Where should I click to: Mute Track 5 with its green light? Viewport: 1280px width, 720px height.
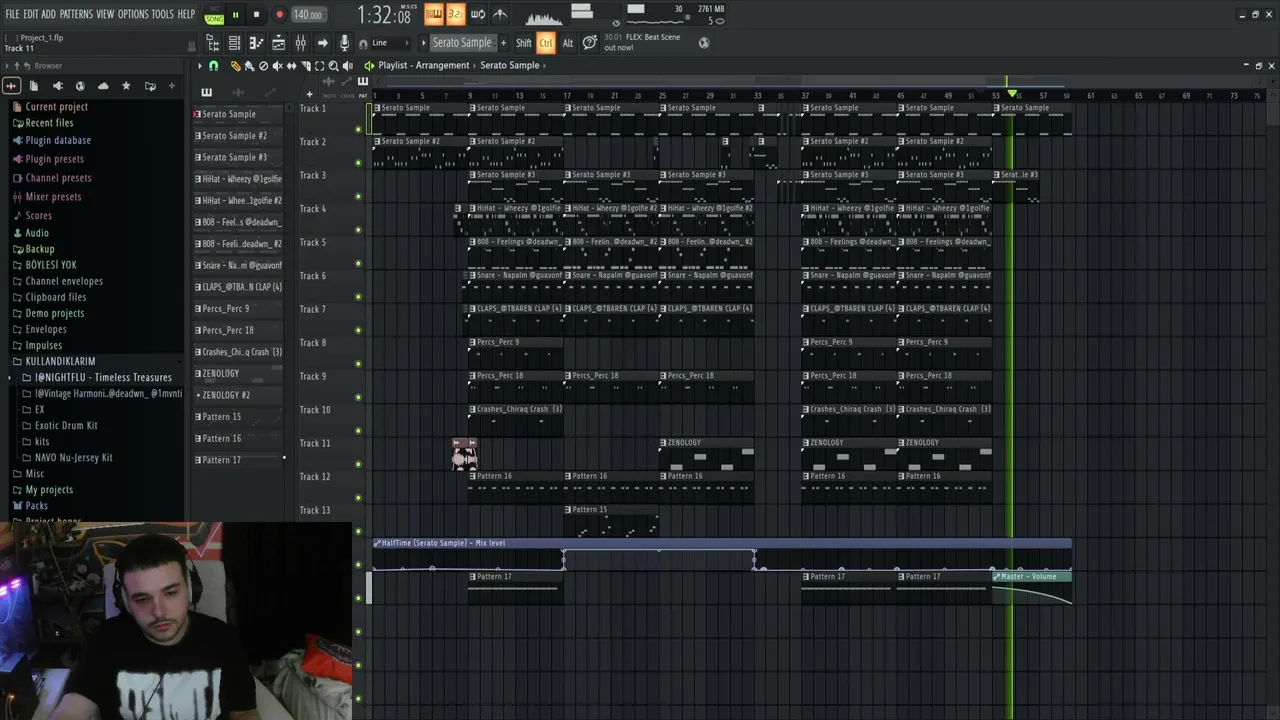359,263
